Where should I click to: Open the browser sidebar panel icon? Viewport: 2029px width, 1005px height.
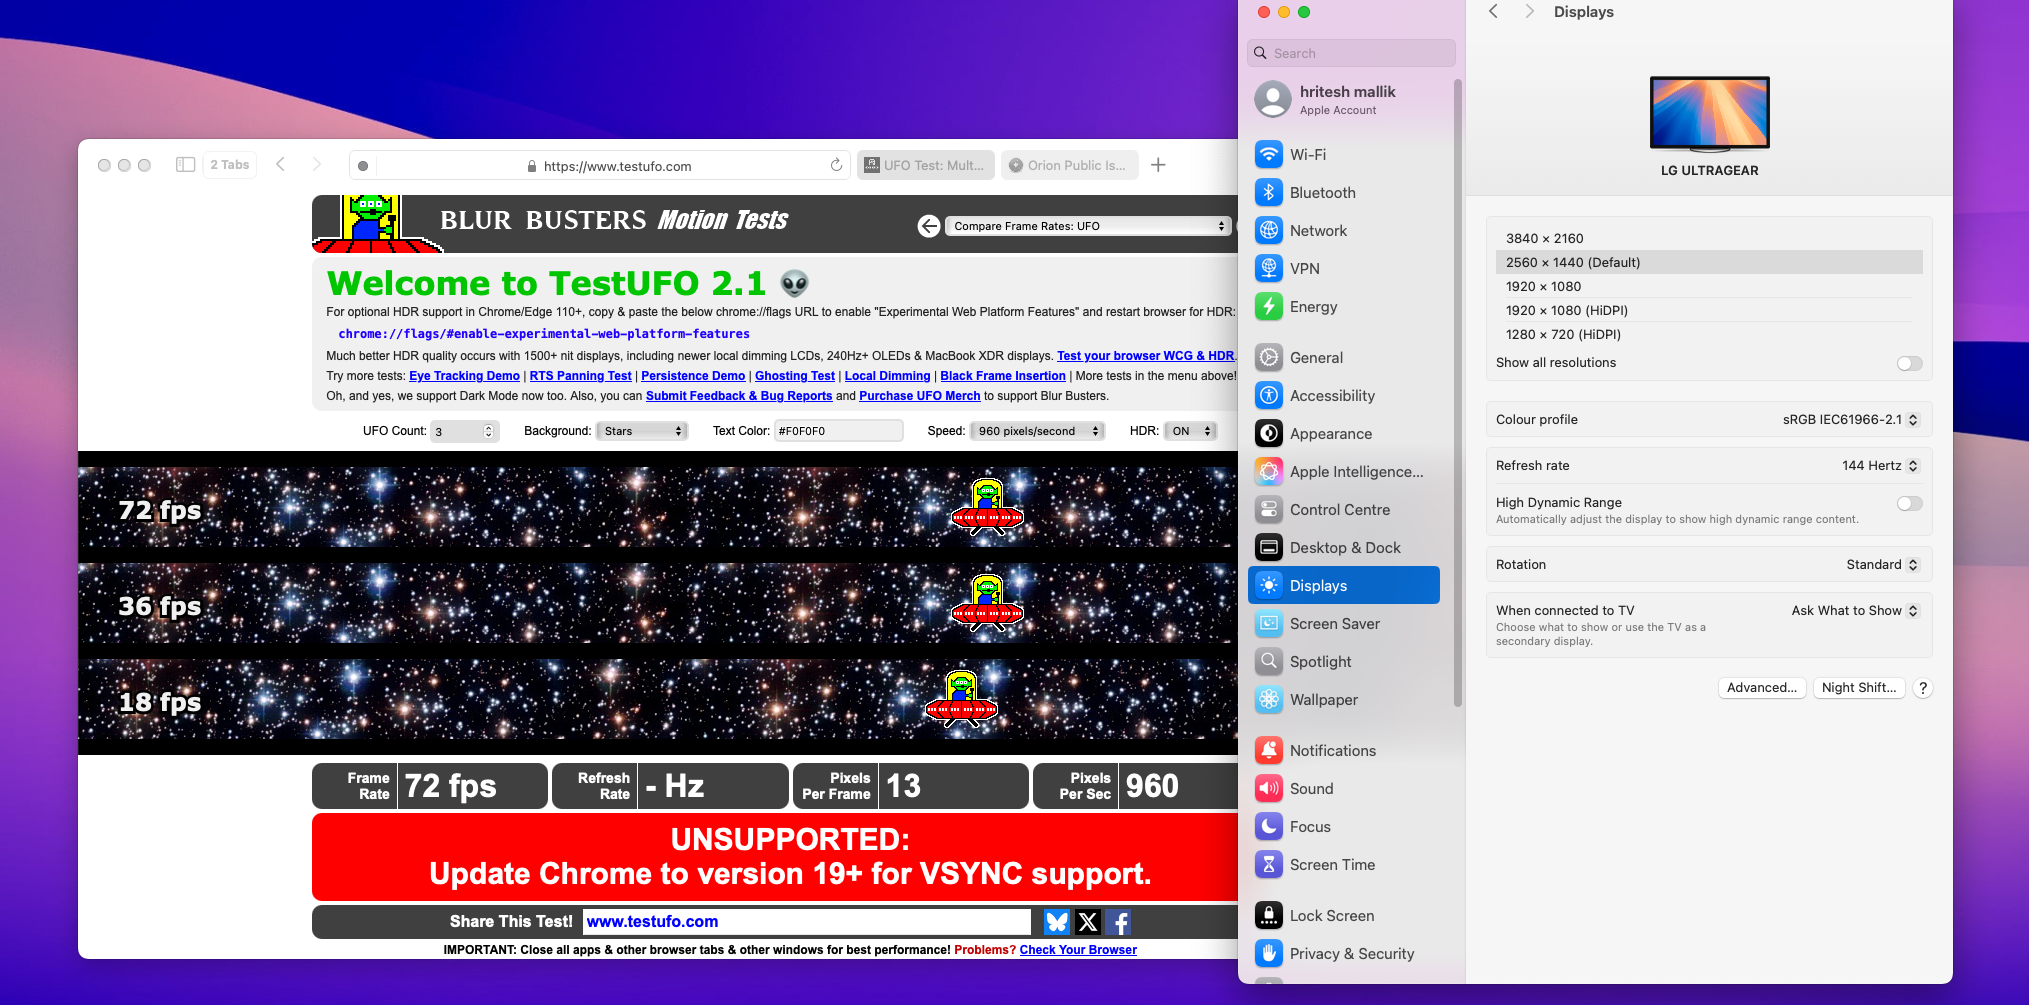click(x=185, y=165)
